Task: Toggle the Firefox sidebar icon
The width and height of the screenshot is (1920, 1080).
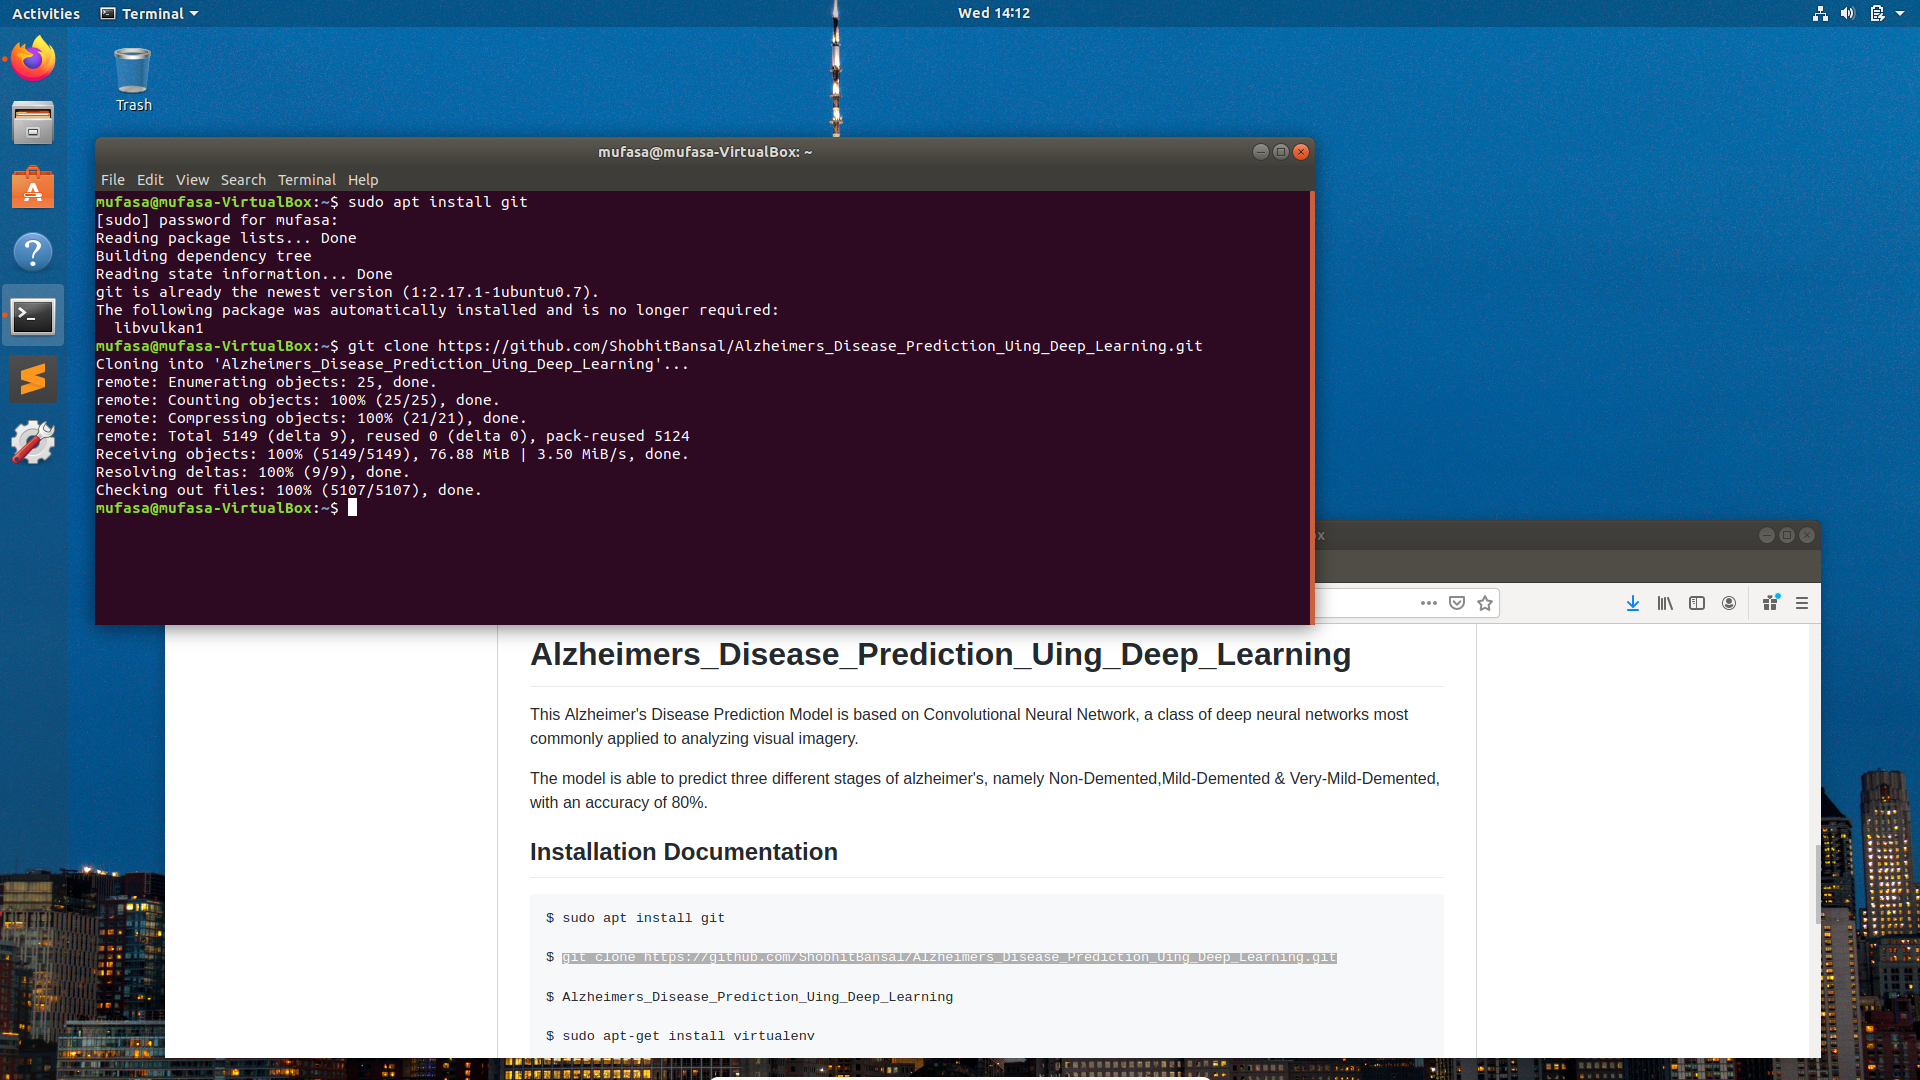Action: [1697, 603]
